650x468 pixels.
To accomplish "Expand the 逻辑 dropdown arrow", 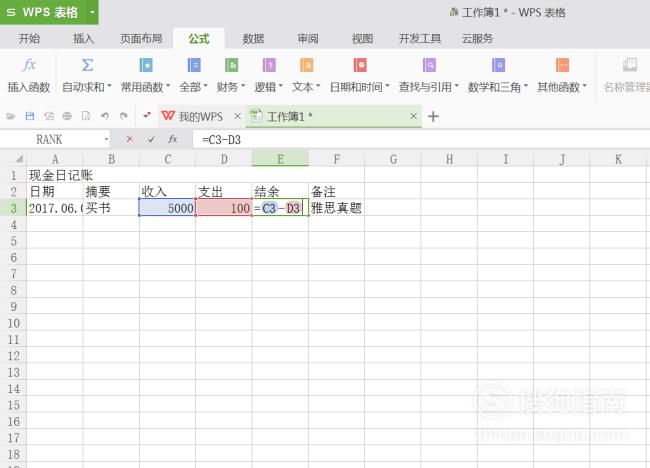I will 281,86.
